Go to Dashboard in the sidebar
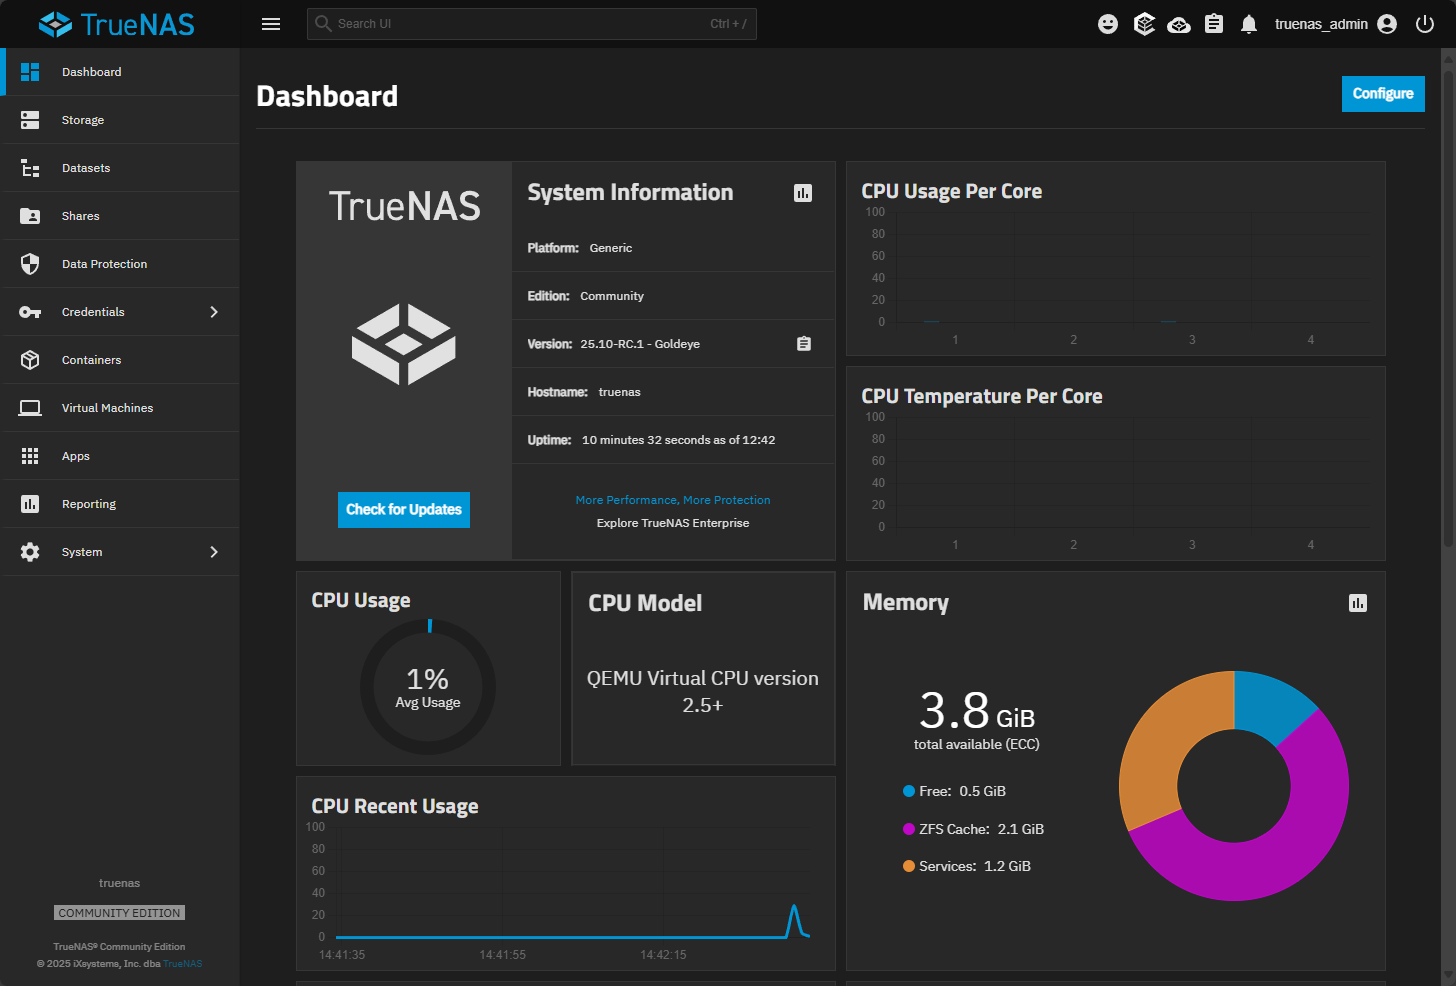The height and width of the screenshot is (986, 1456). click(120, 72)
